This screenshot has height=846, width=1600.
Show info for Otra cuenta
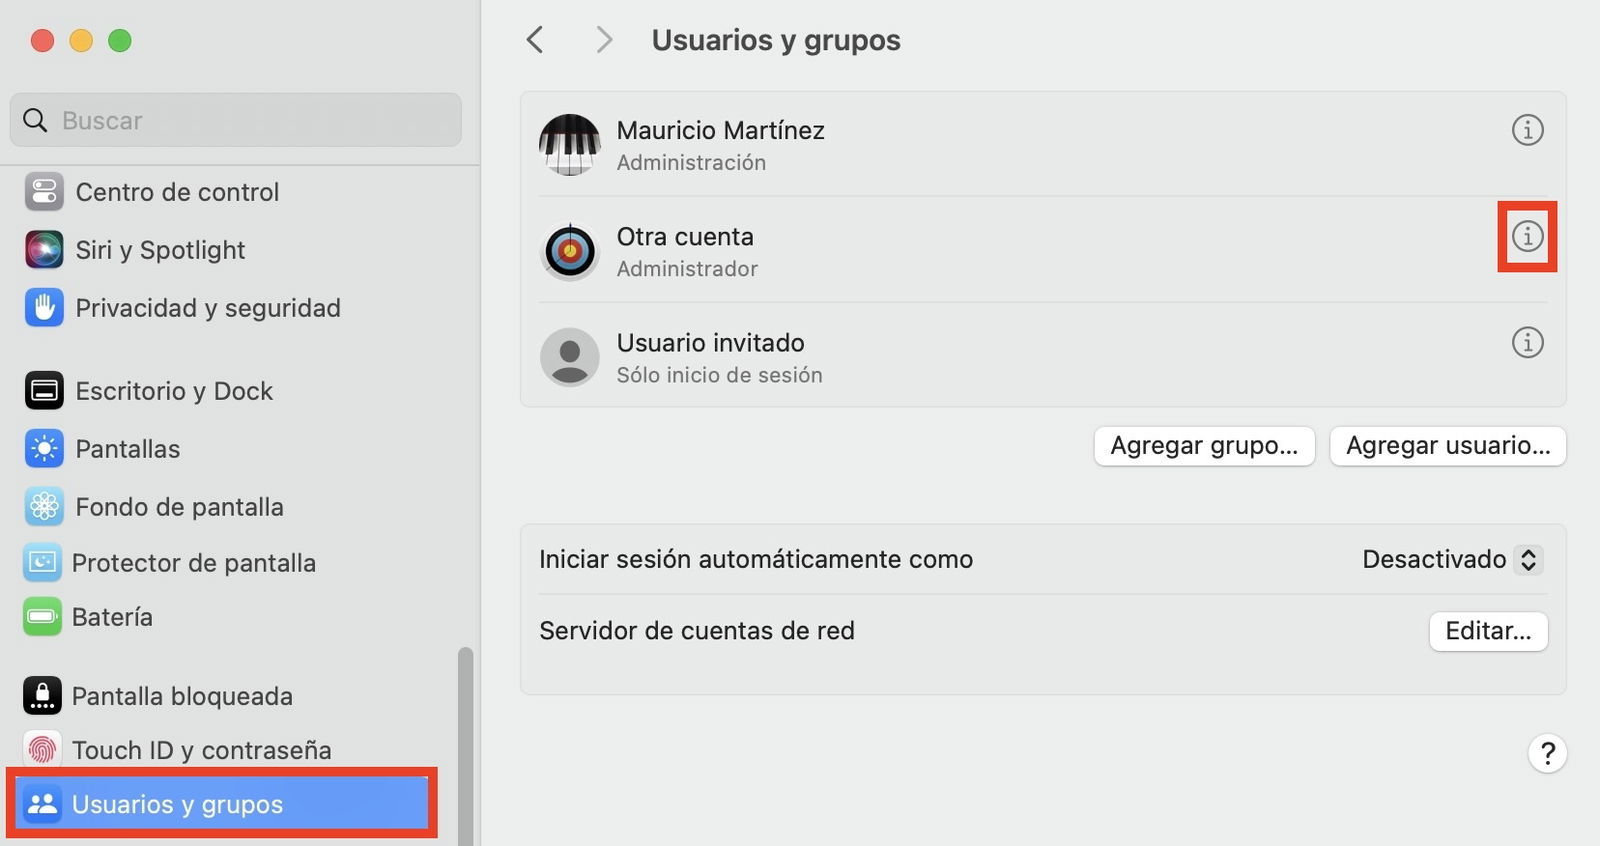(1527, 236)
